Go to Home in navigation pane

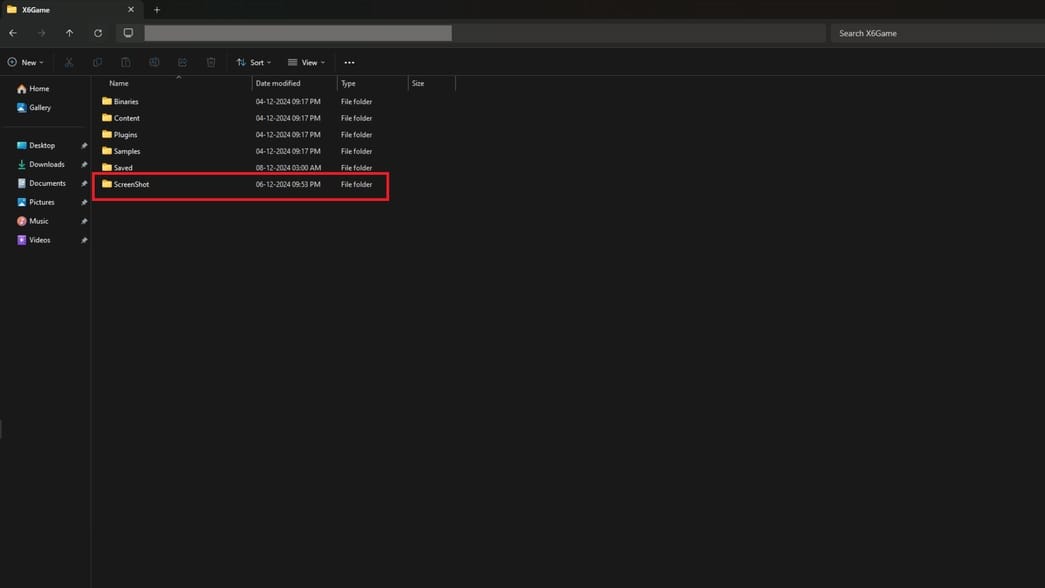click(38, 89)
